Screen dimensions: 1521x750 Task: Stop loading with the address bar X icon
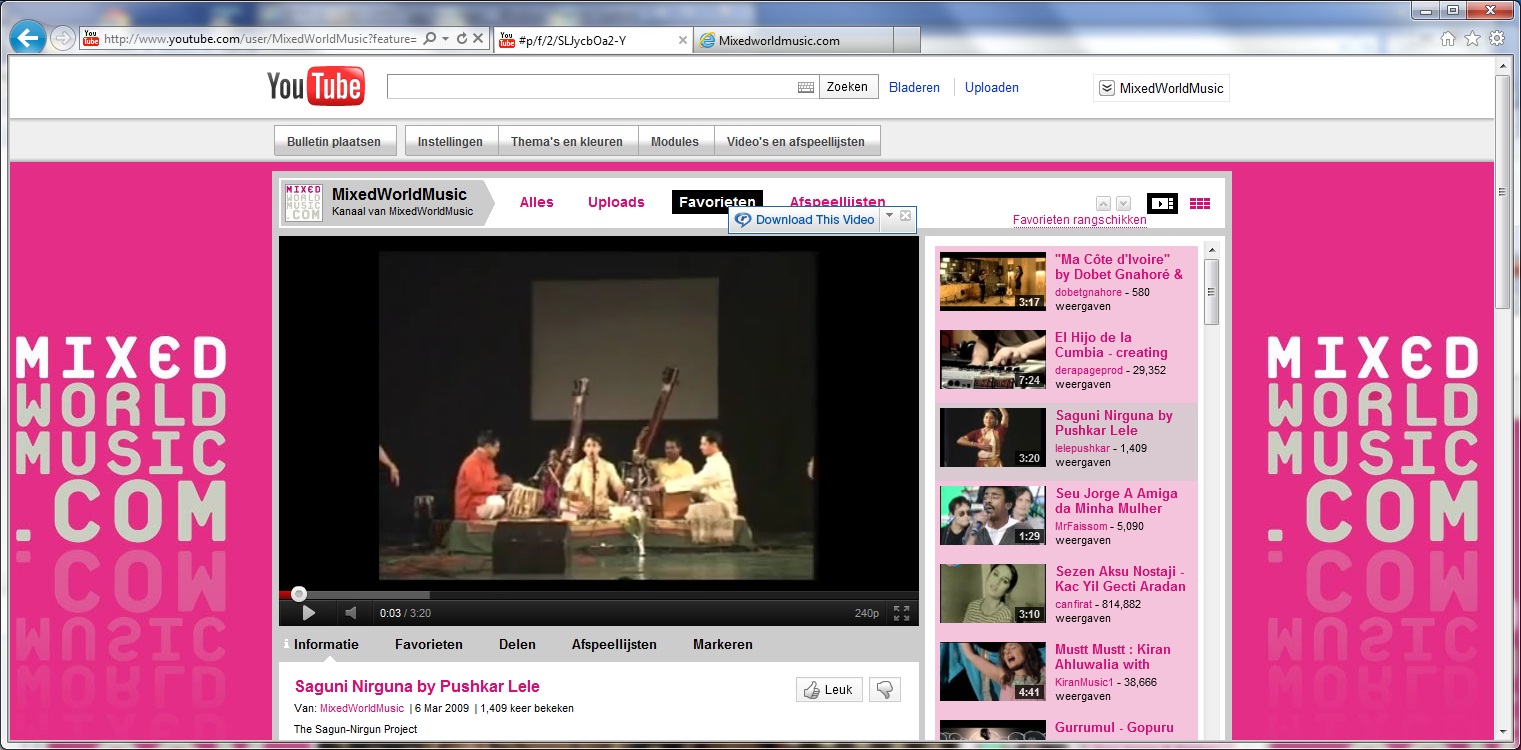point(478,39)
